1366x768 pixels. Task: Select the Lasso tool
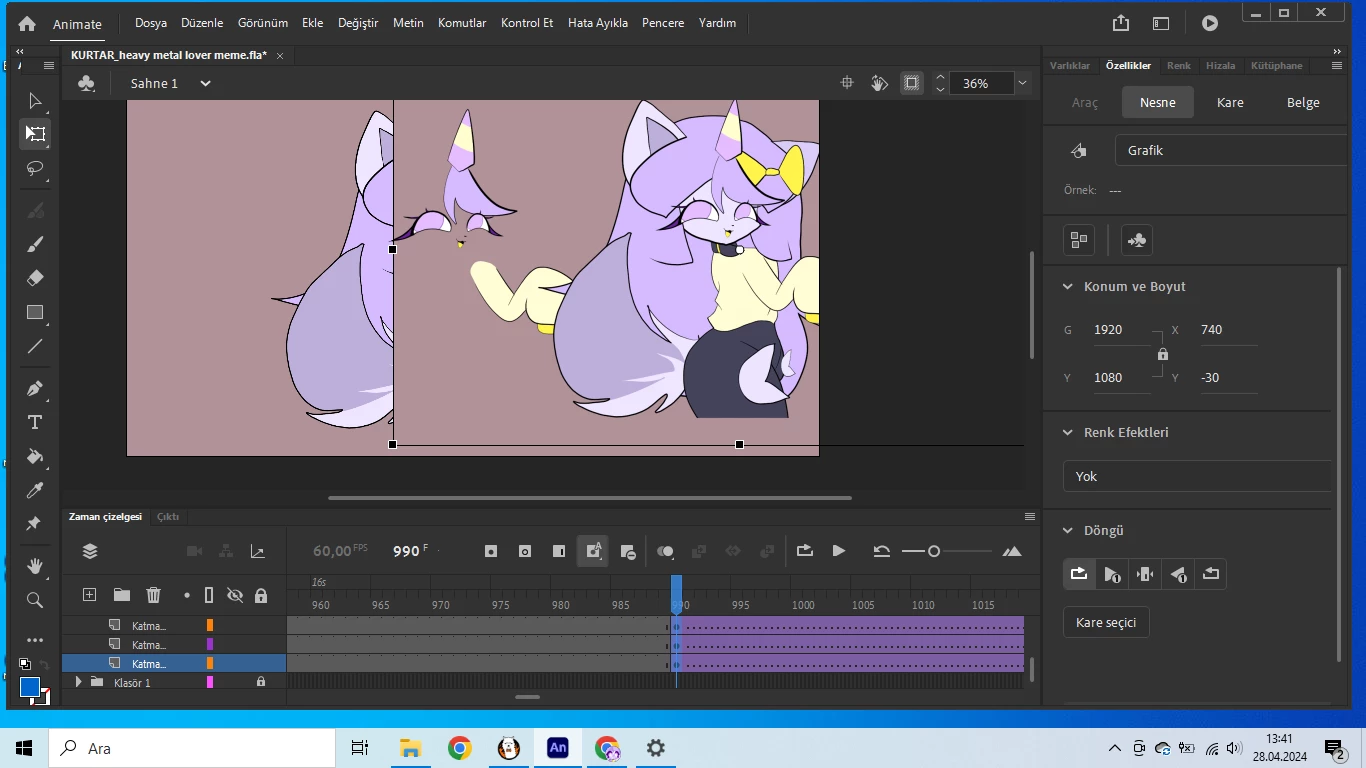click(35, 168)
